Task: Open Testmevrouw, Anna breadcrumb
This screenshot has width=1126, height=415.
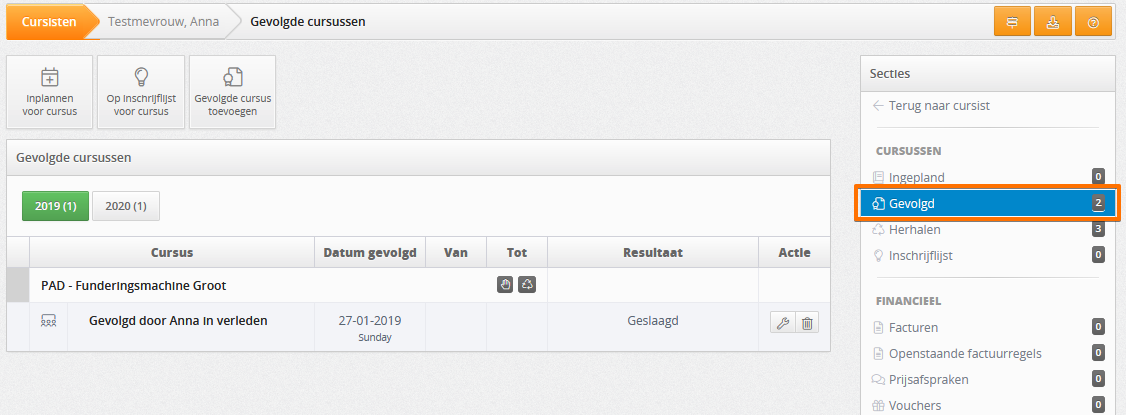Action: click(x=164, y=22)
